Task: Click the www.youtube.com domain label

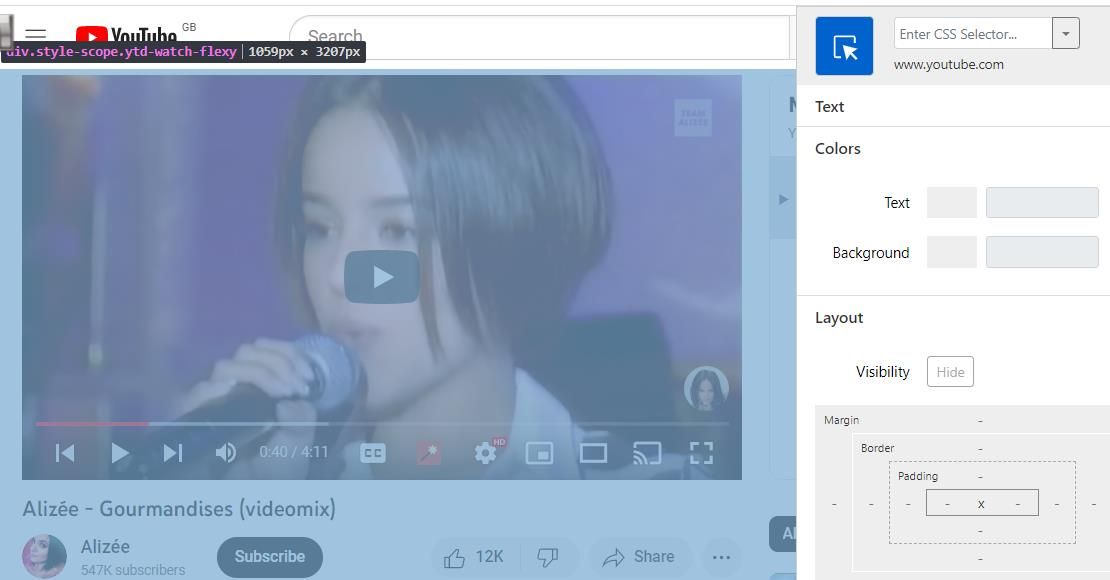Action: click(x=949, y=64)
